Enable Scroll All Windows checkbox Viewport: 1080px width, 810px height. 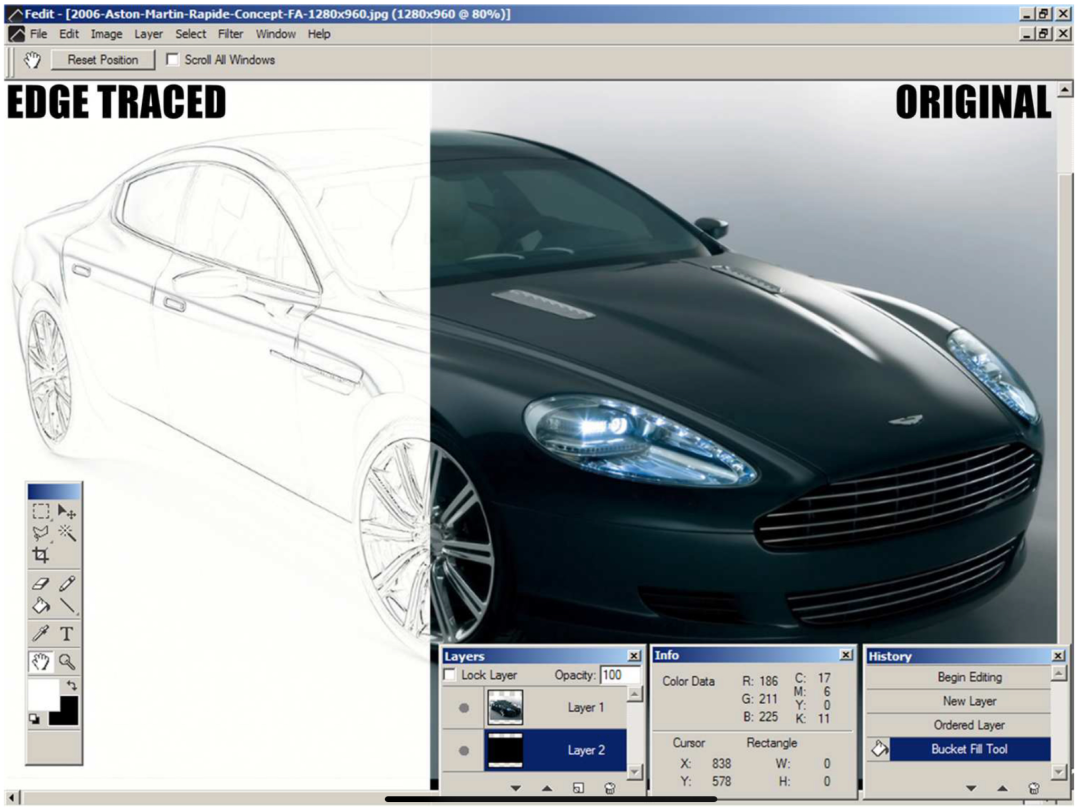173,60
